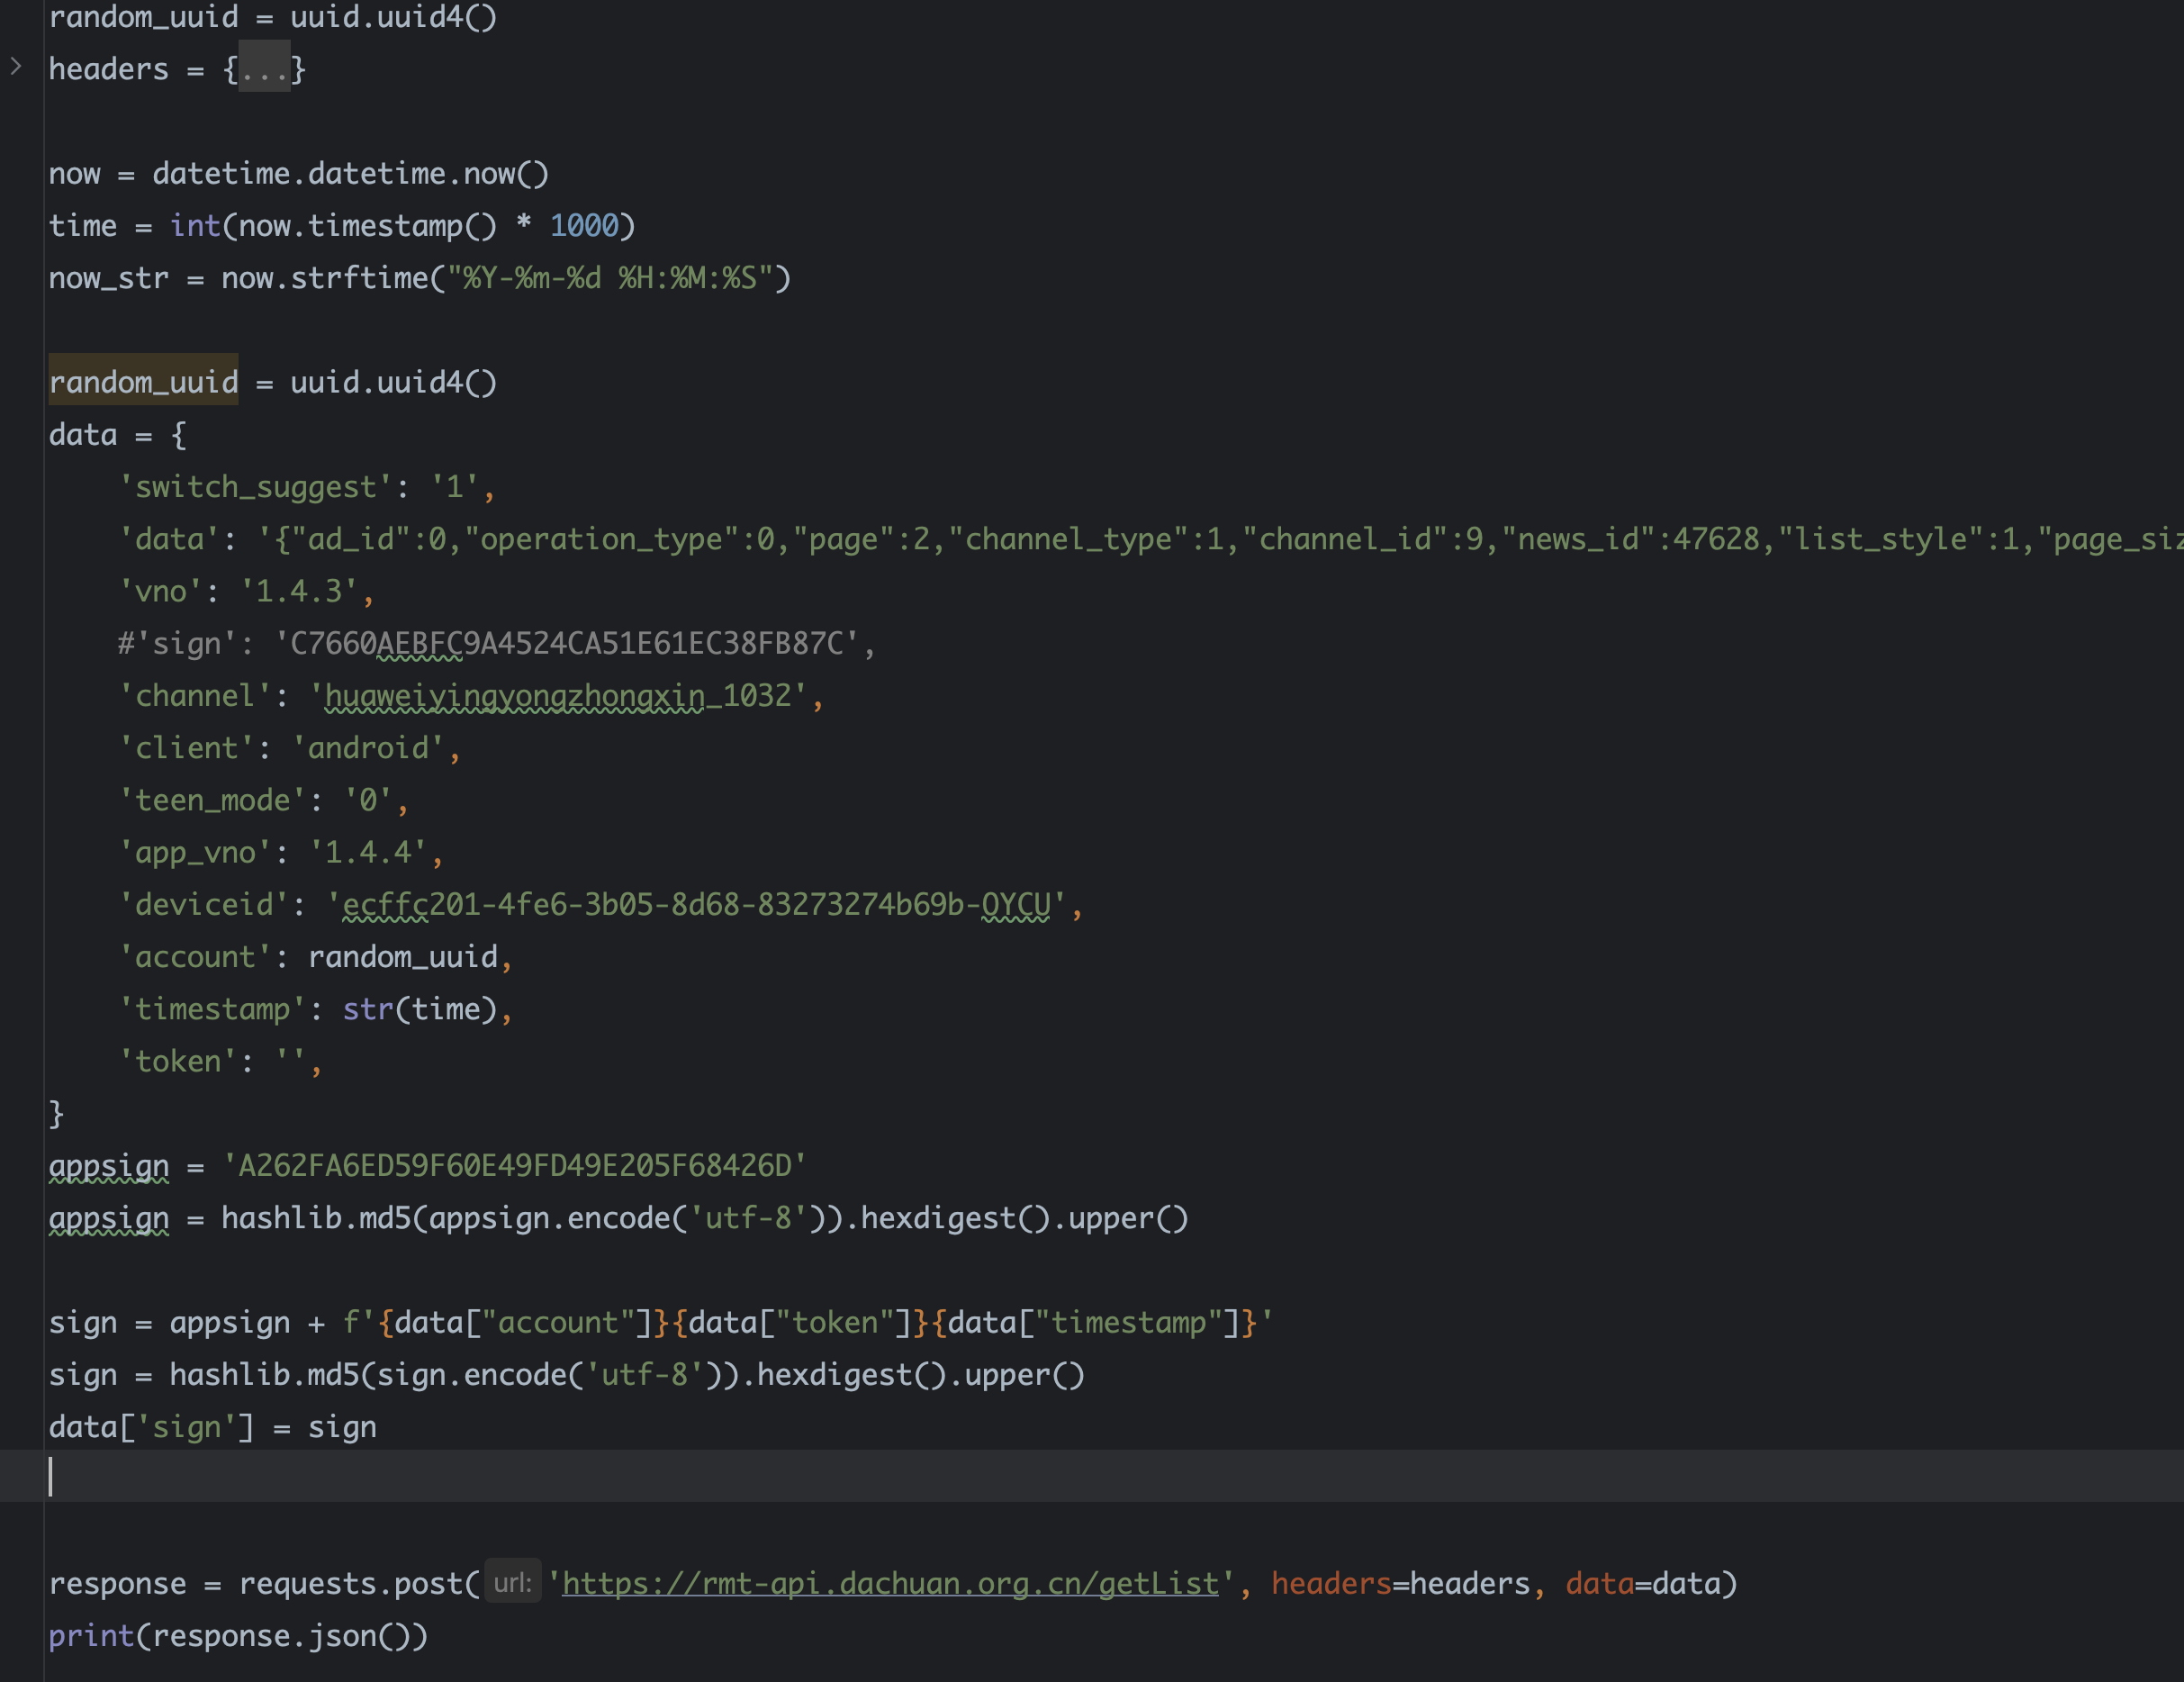Click the 'A262FA6ED59F60E49FD49E205F68426D' string

[514, 1166]
